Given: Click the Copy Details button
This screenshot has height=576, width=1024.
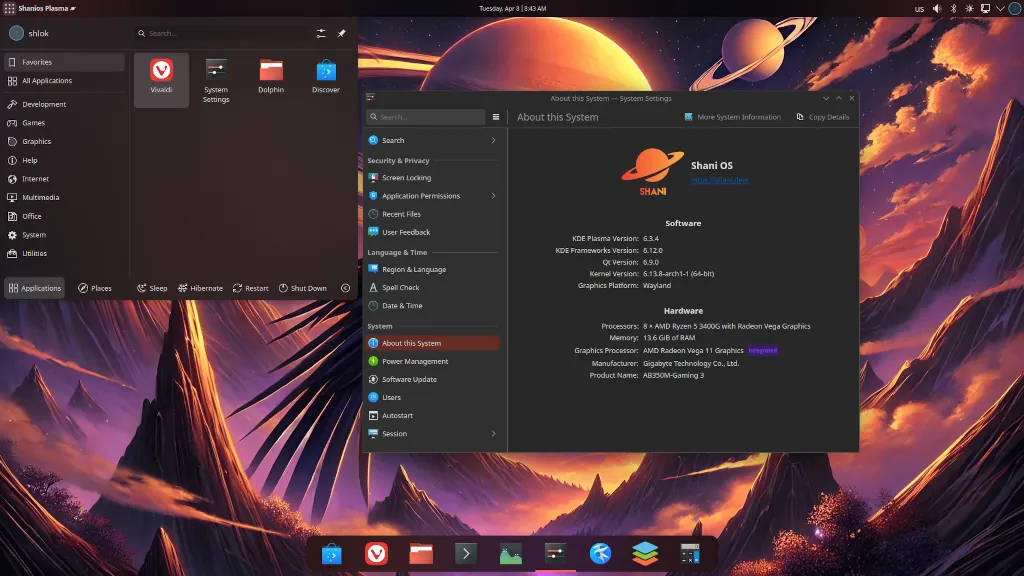Looking at the screenshot, I should tap(823, 117).
